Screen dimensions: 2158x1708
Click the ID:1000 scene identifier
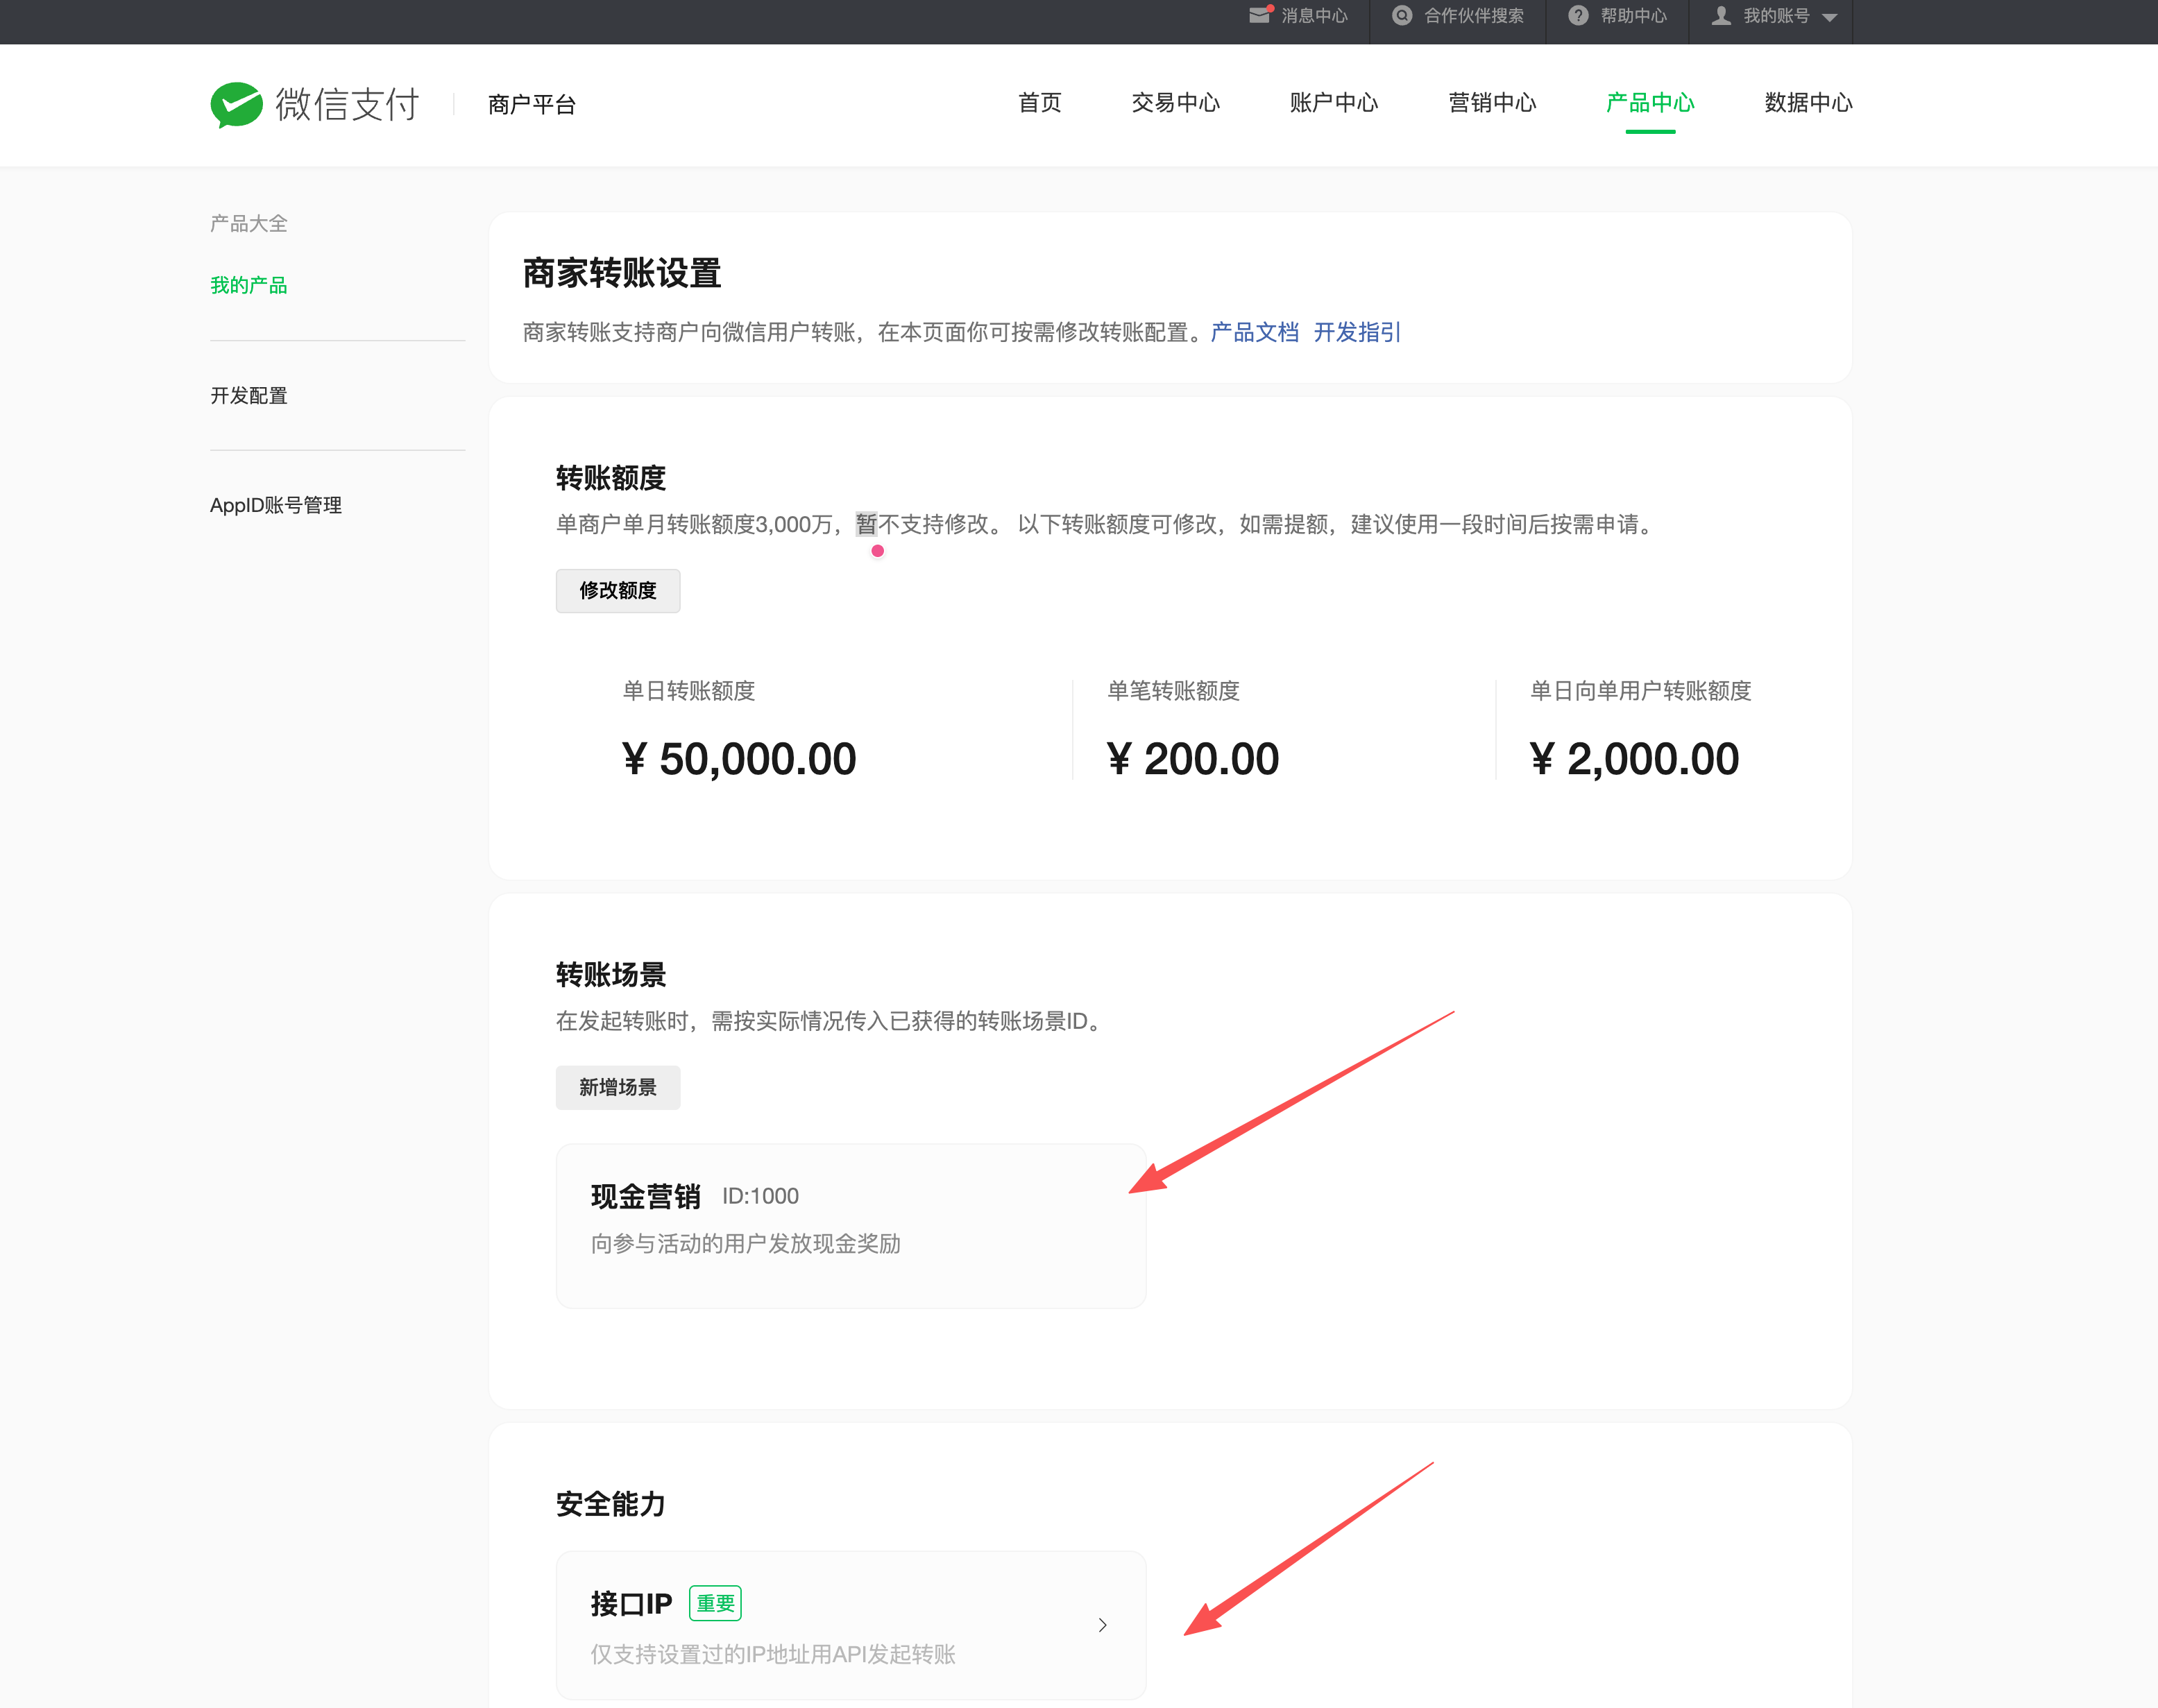click(x=760, y=1197)
